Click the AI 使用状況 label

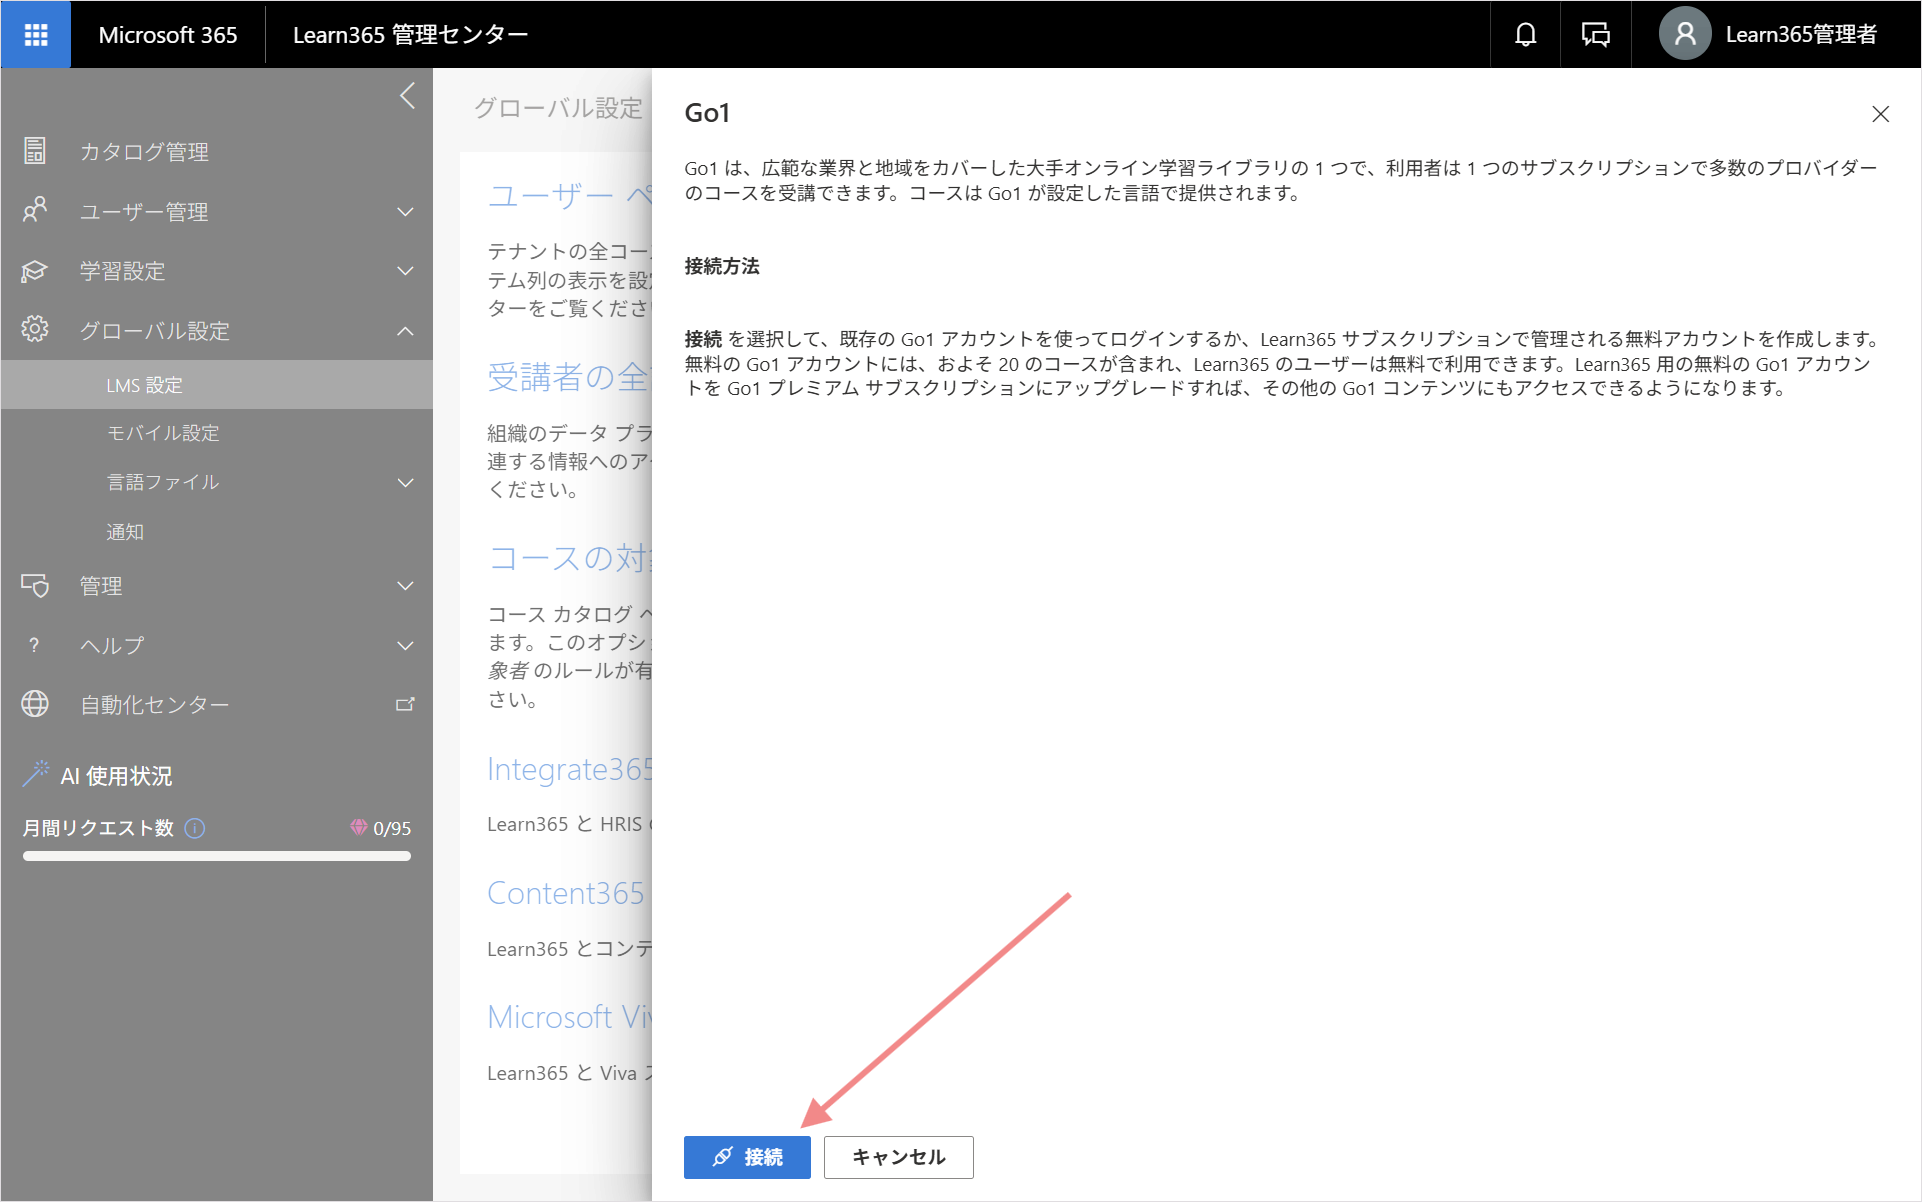pyautogui.click(x=116, y=776)
